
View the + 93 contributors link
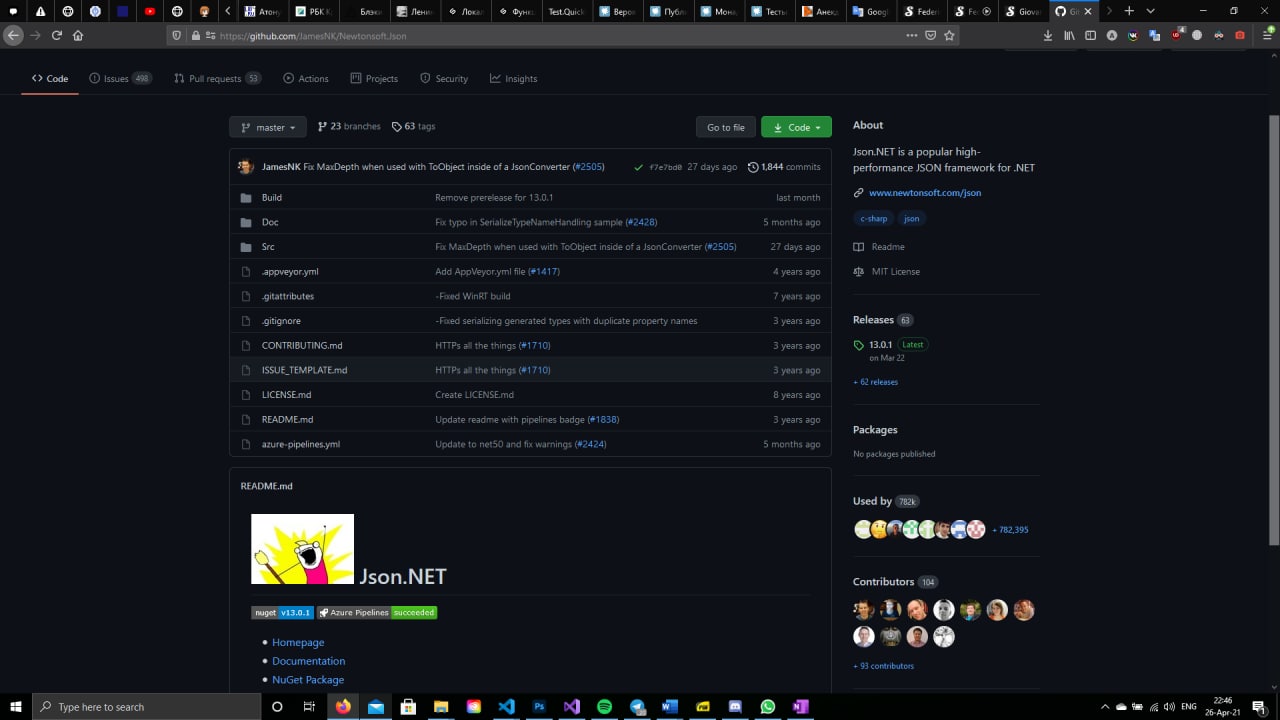(883, 666)
